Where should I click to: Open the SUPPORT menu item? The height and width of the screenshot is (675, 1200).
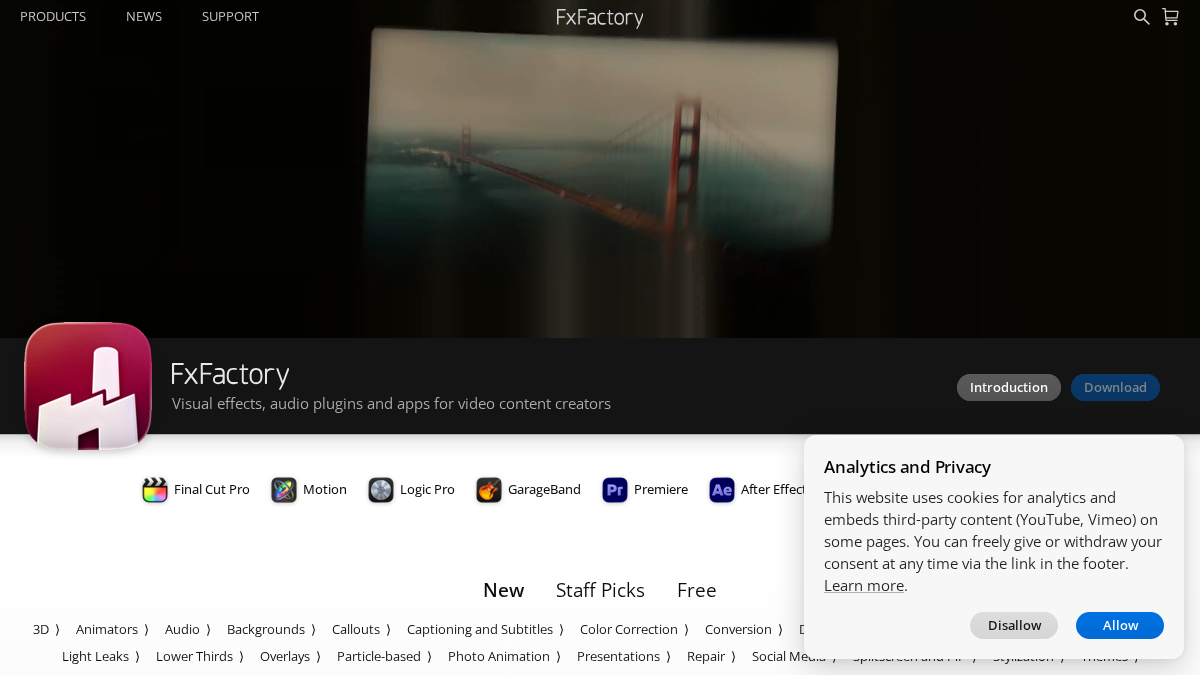[x=230, y=17]
